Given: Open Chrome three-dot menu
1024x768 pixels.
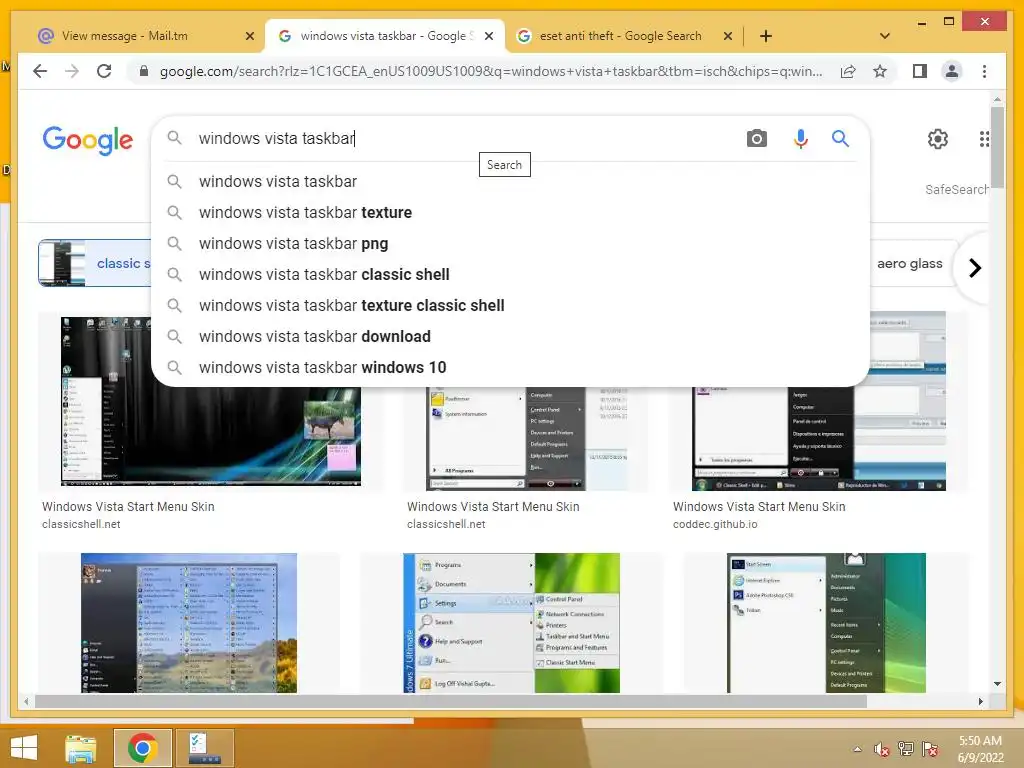Looking at the screenshot, I should click(984, 71).
